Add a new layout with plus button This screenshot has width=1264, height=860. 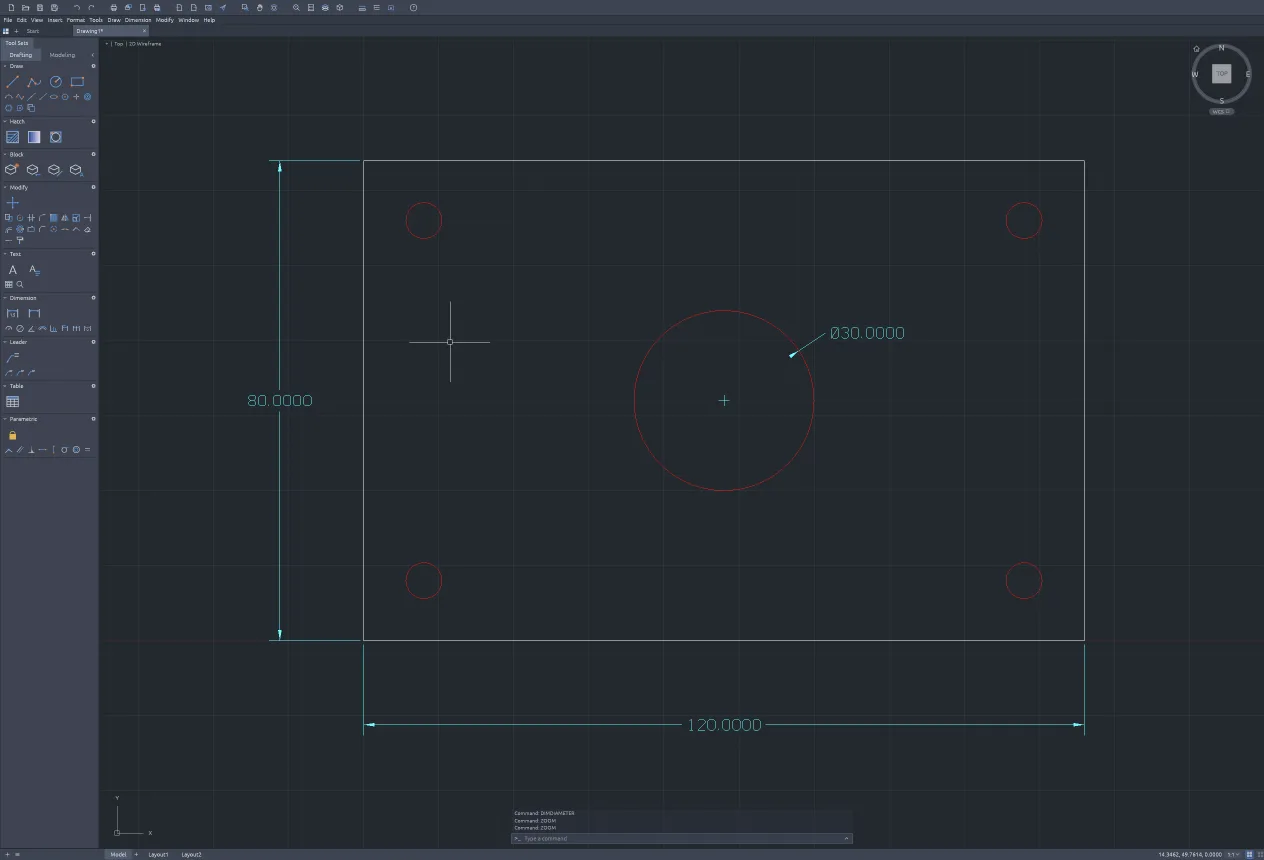click(137, 855)
